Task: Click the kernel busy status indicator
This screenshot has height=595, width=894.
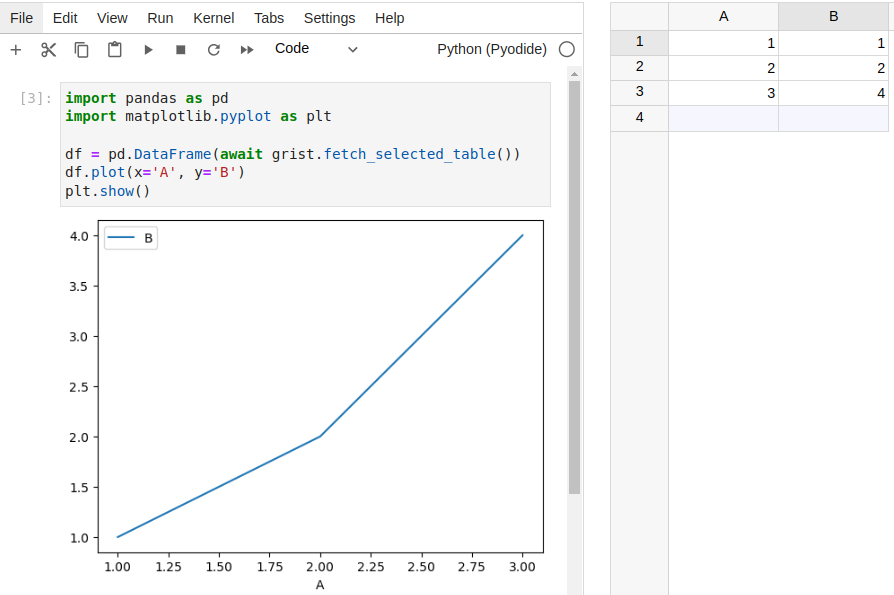Action: (566, 48)
